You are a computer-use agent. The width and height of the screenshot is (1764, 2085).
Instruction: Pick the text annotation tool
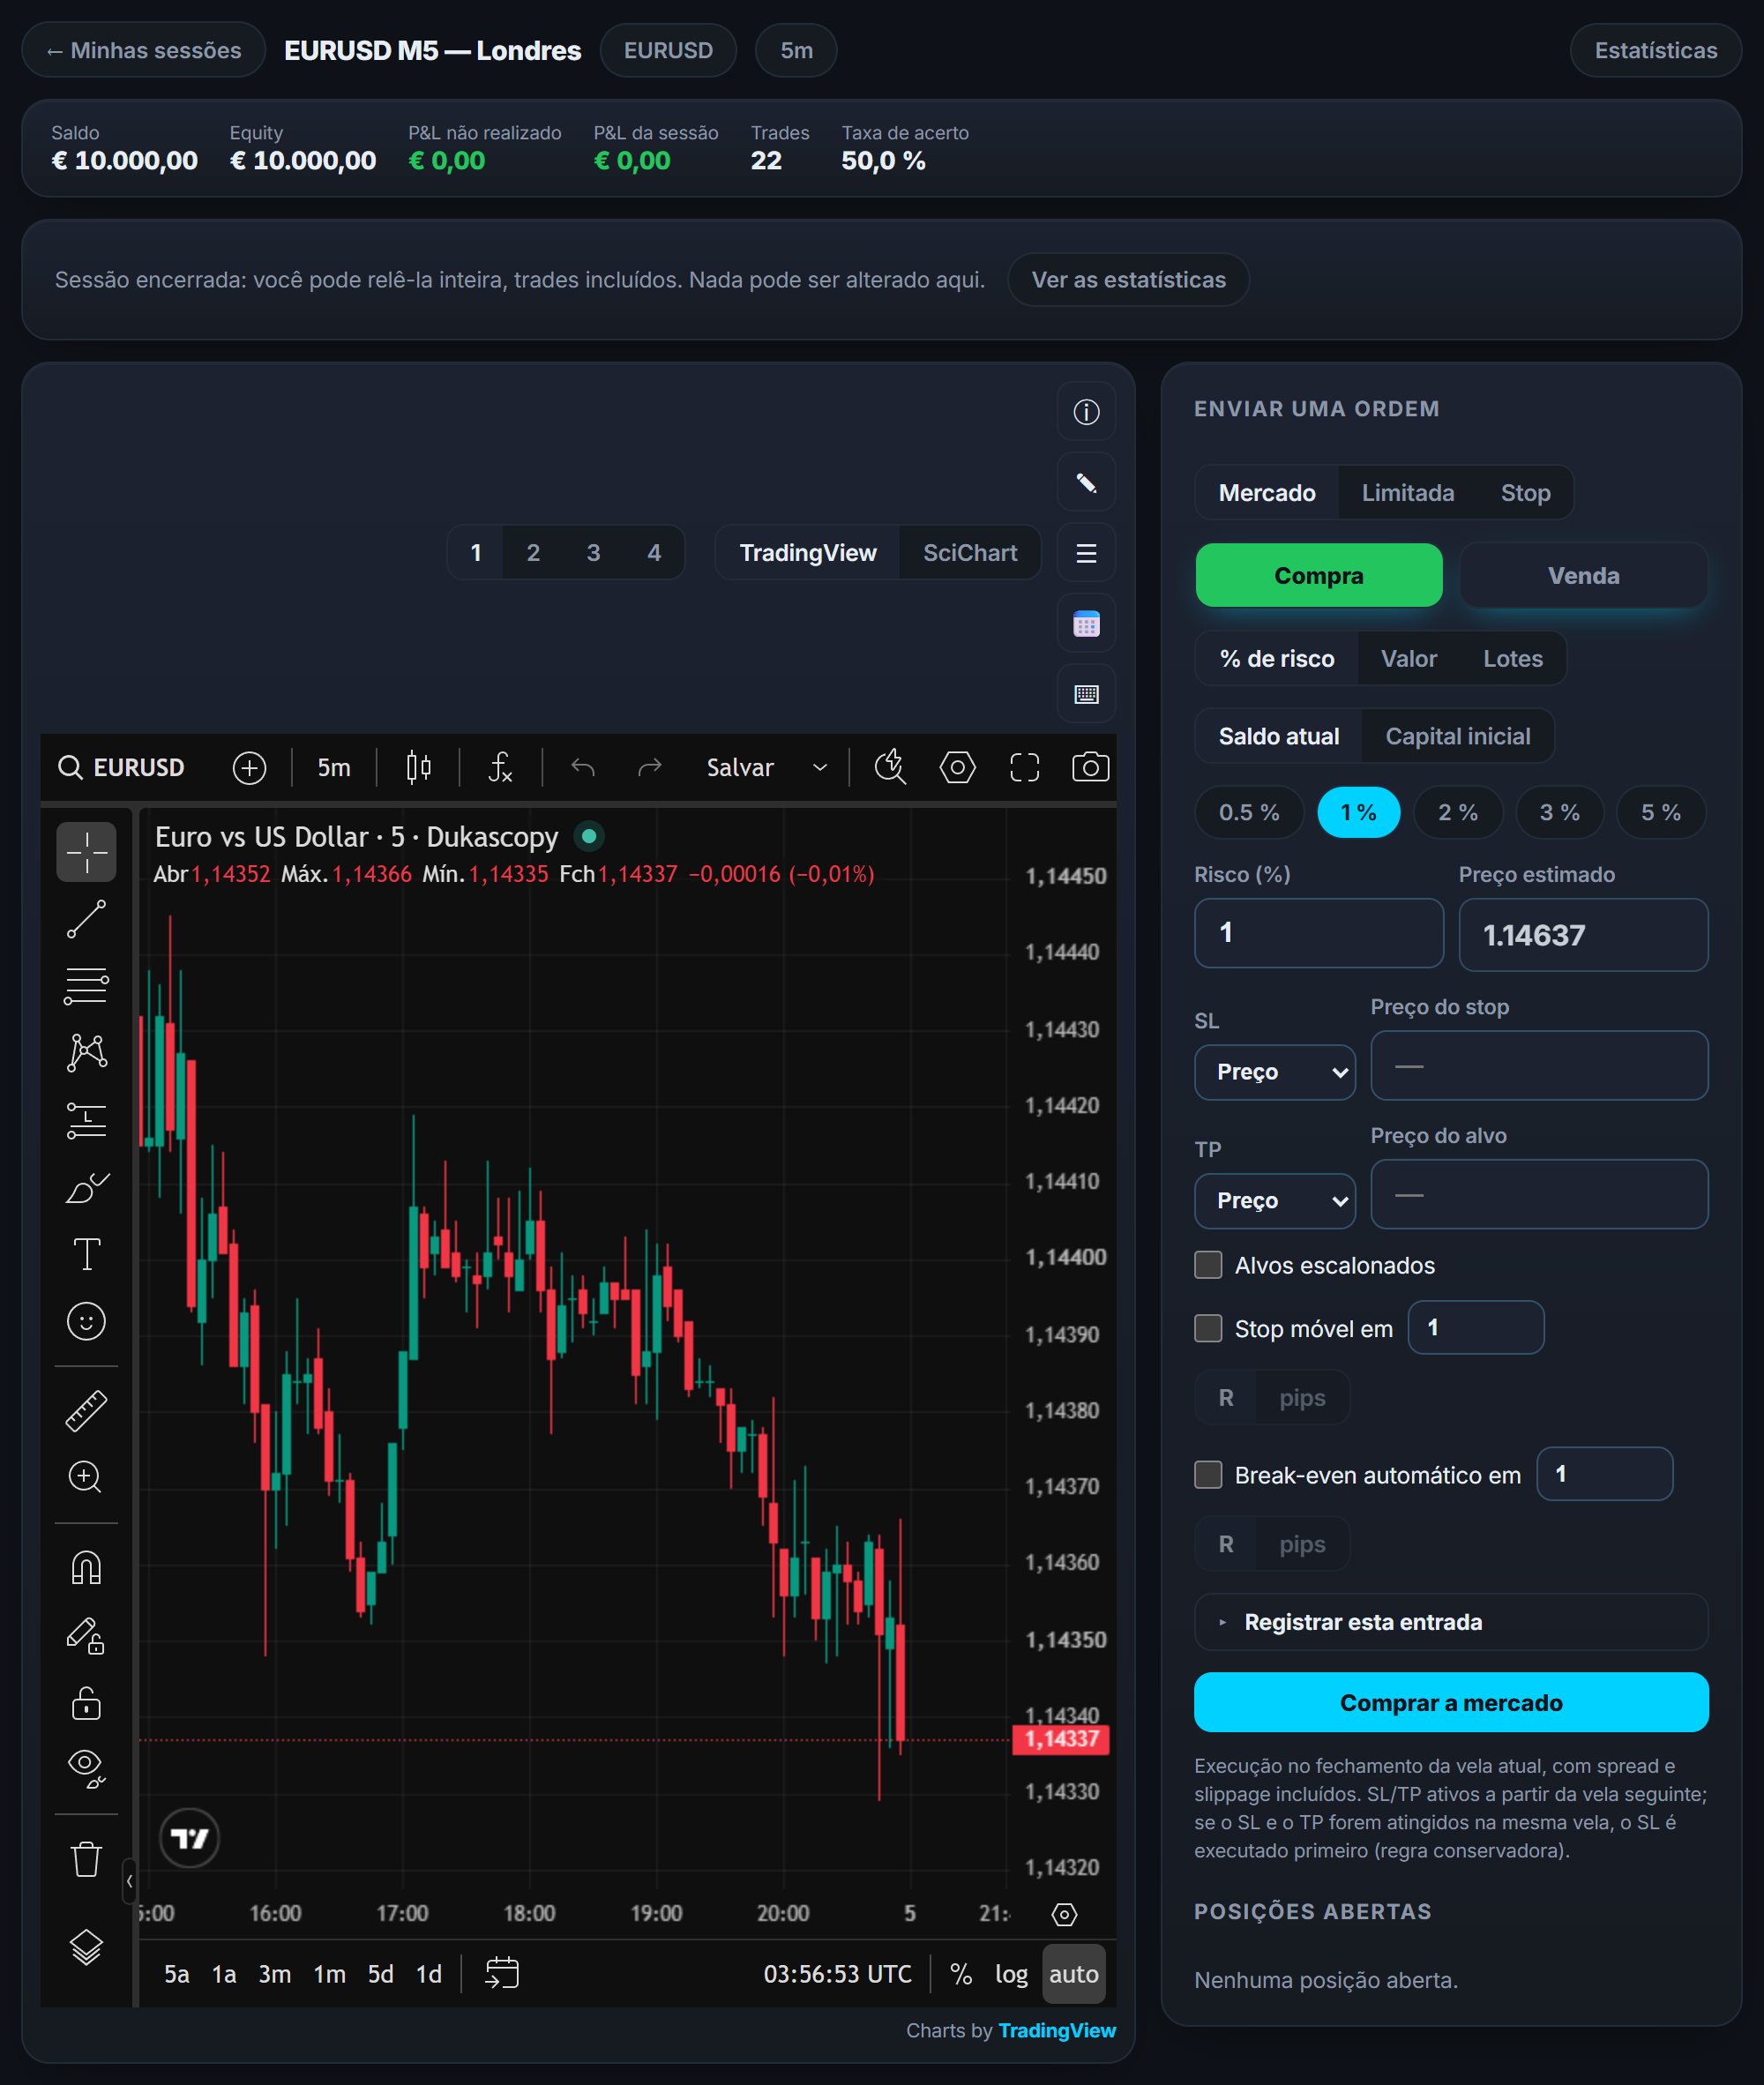(86, 1254)
